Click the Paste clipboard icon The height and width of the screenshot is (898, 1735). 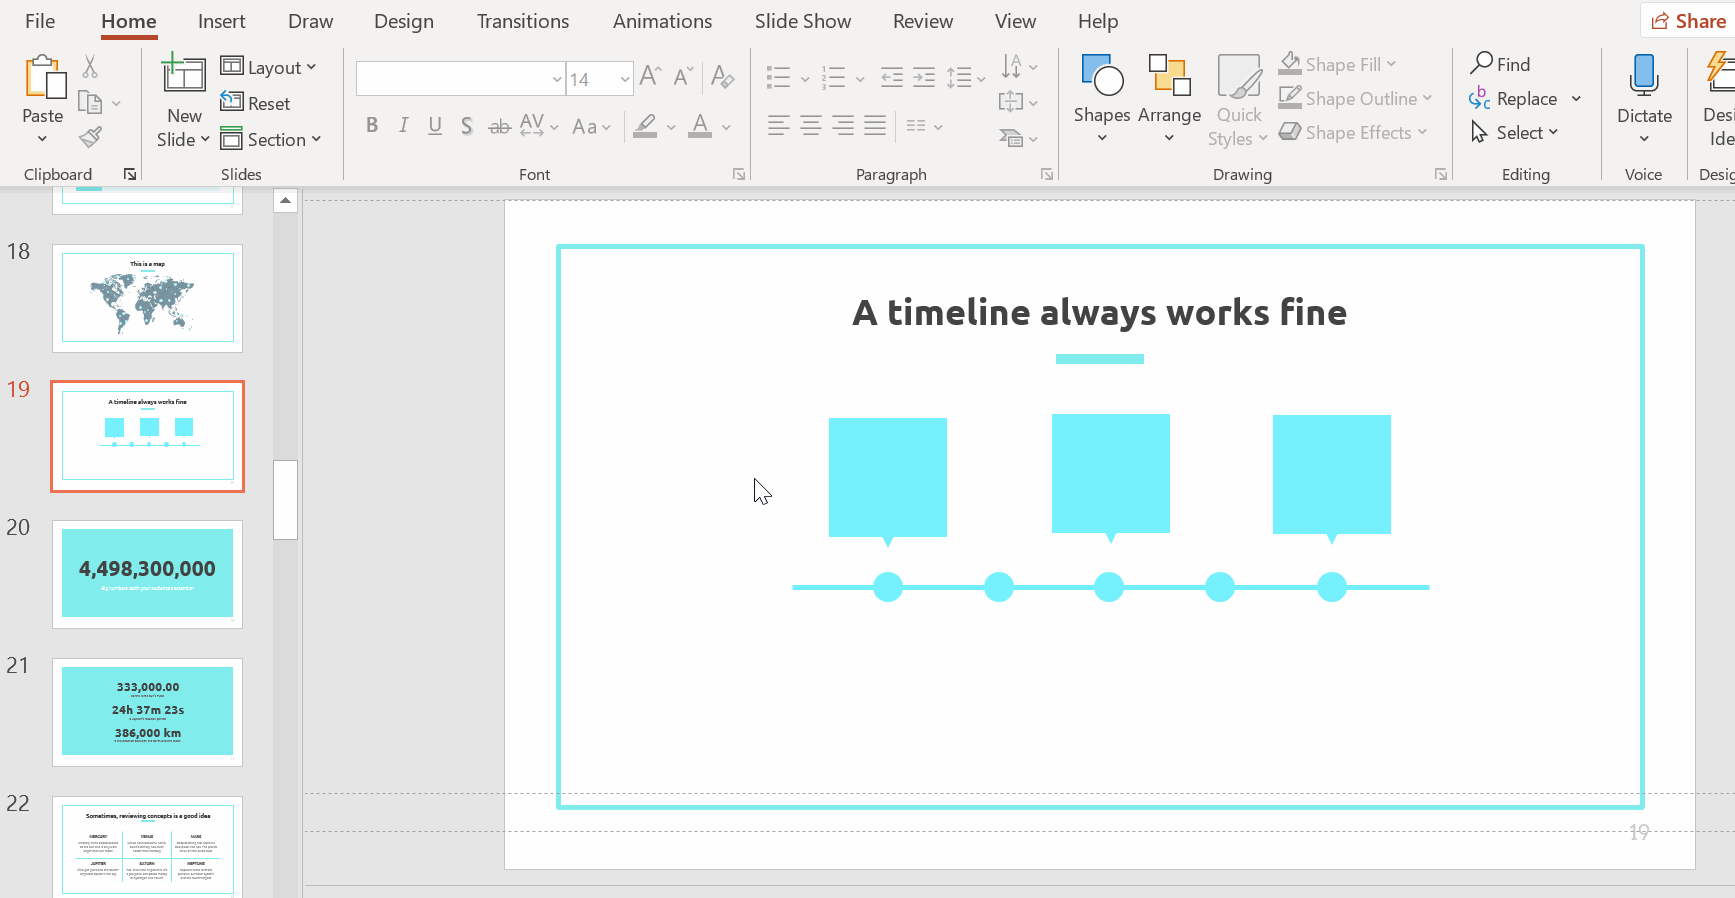pyautogui.click(x=43, y=78)
